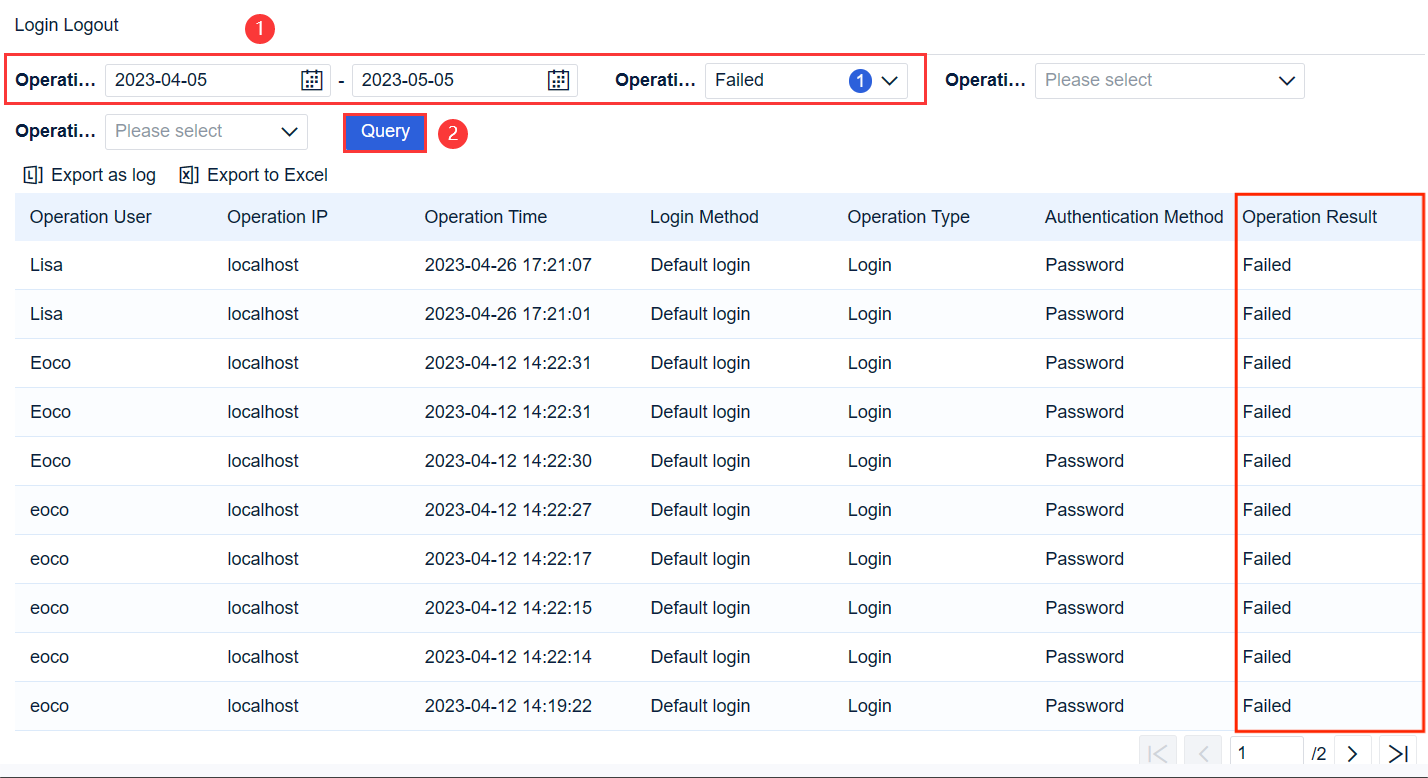Open the end date calendar picker

(559, 80)
